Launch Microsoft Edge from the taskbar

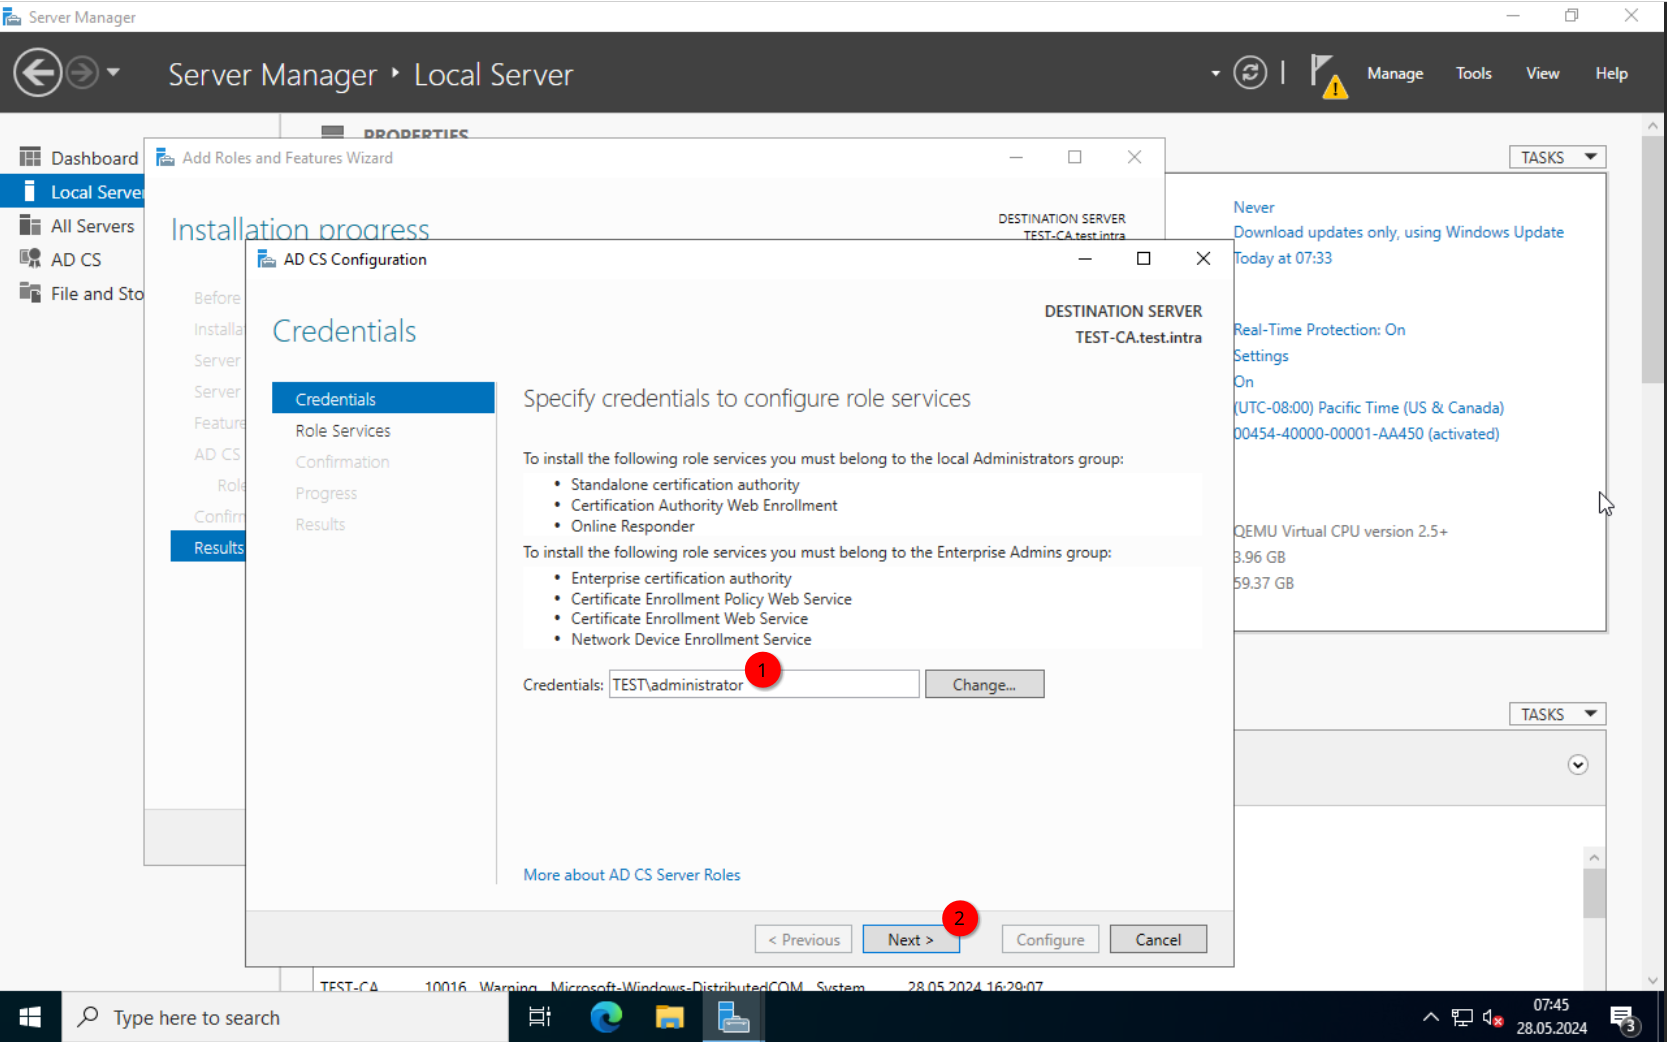pyautogui.click(x=606, y=1017)
